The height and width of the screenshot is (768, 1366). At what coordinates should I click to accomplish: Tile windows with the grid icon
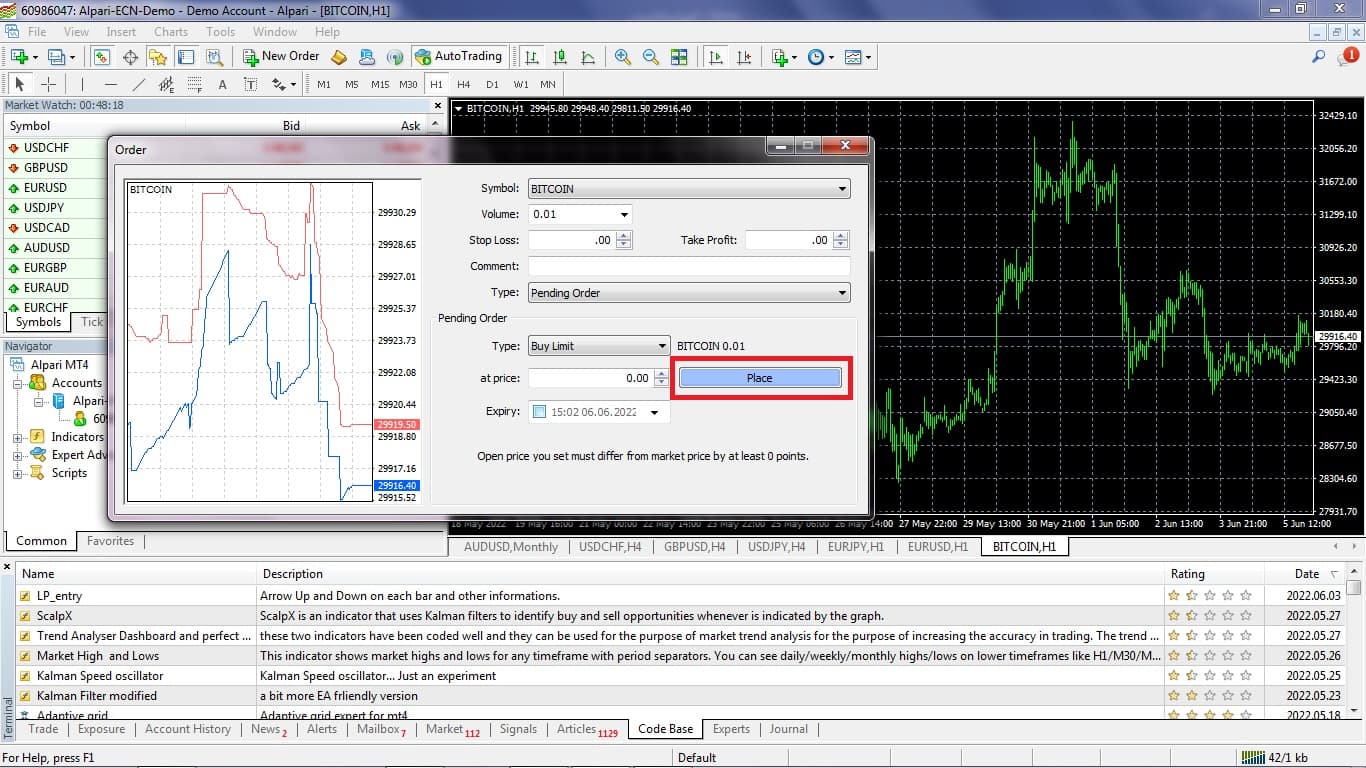coord(679,57)
